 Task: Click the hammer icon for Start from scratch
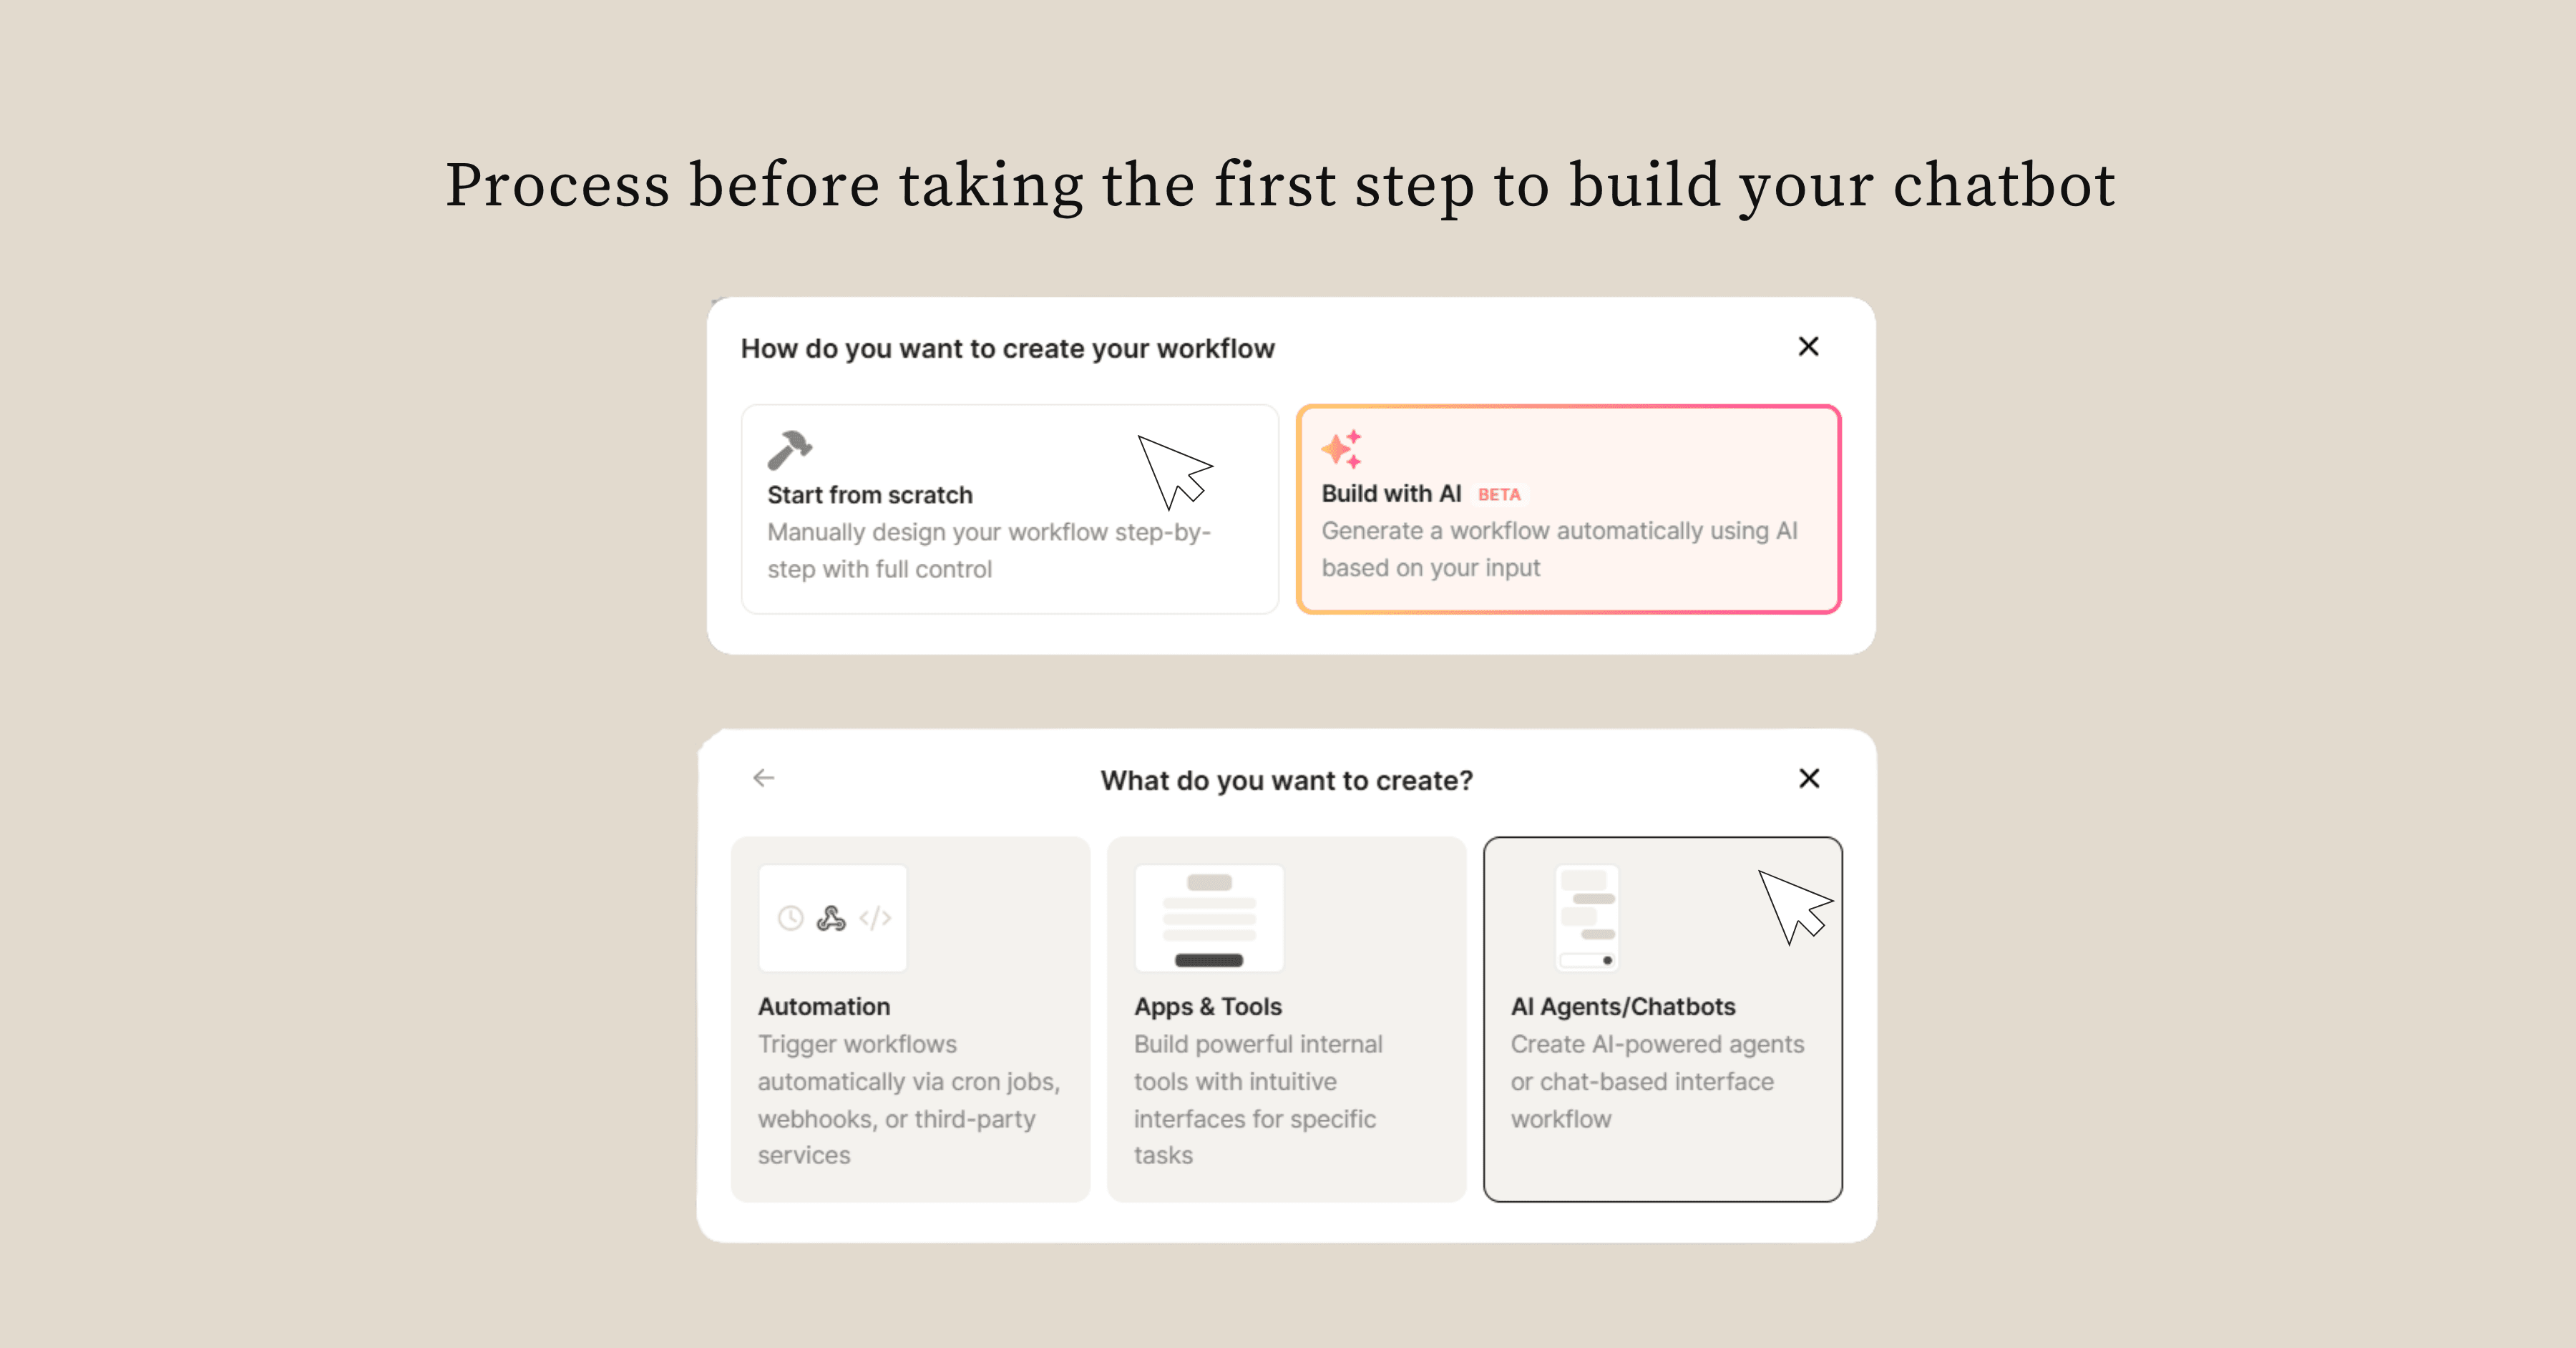tap(789, 449)
